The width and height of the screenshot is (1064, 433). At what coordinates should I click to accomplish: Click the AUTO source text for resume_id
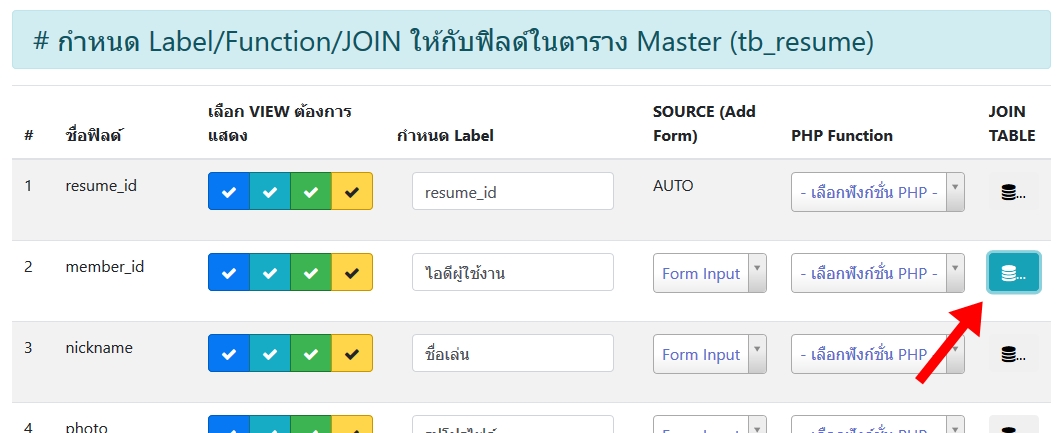tap(673, 185)
